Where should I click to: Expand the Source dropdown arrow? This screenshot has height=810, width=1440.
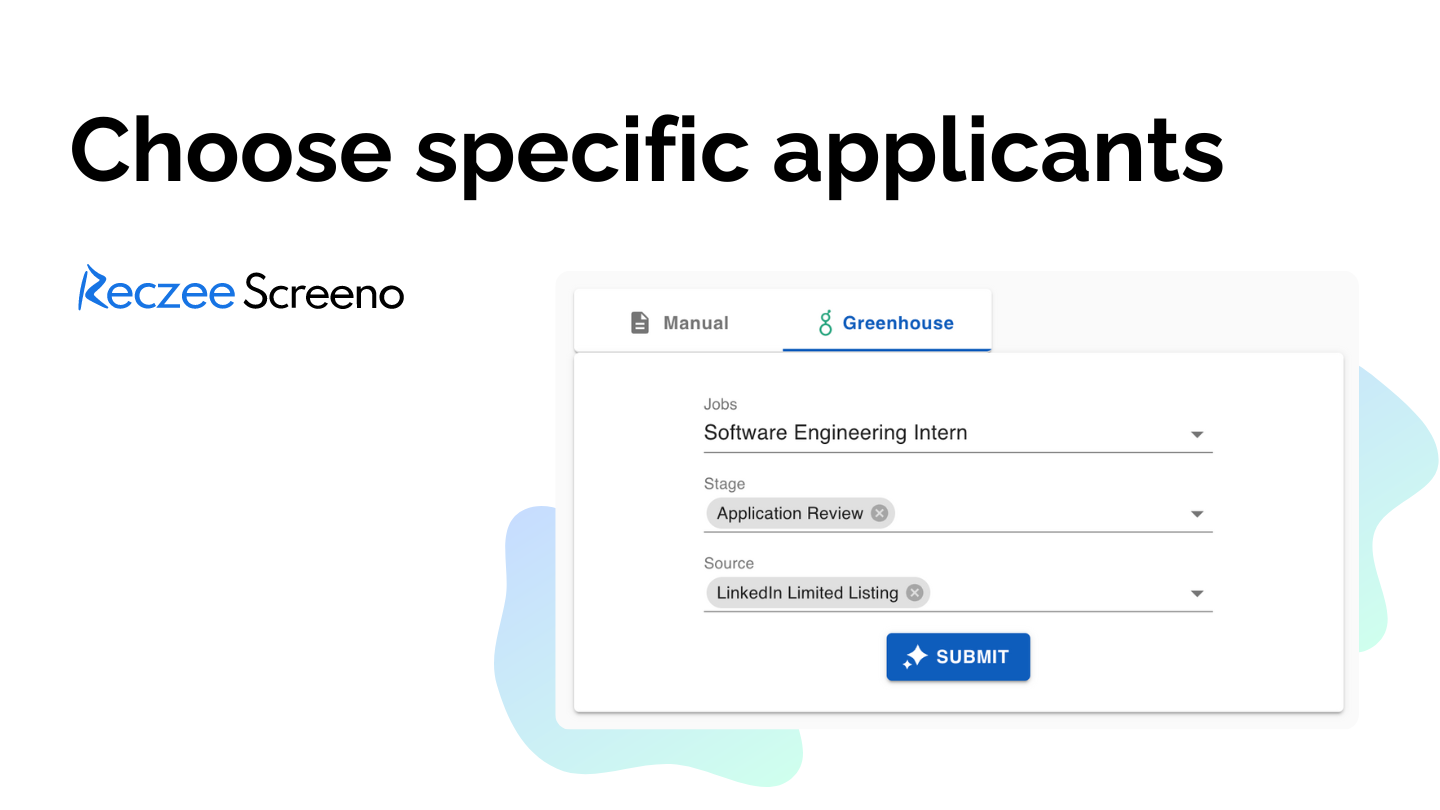[1196, 594]
